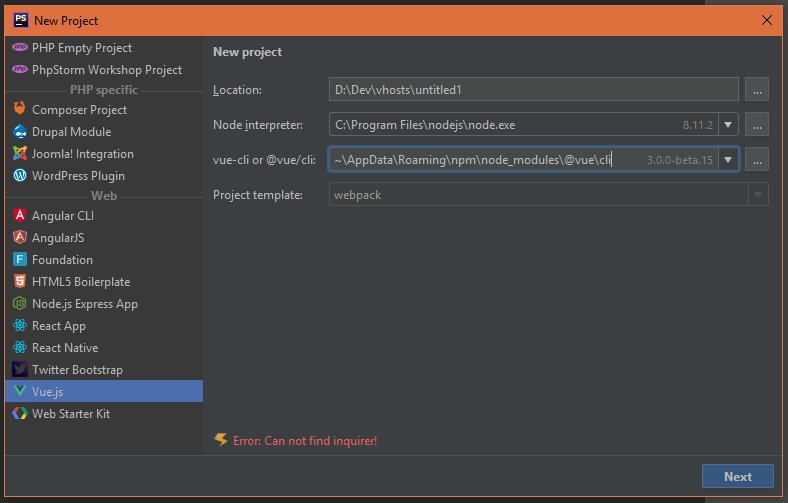Pick Drupal Module project type
This screenshot has height=503, width=788.
click(x=104, y=132)
